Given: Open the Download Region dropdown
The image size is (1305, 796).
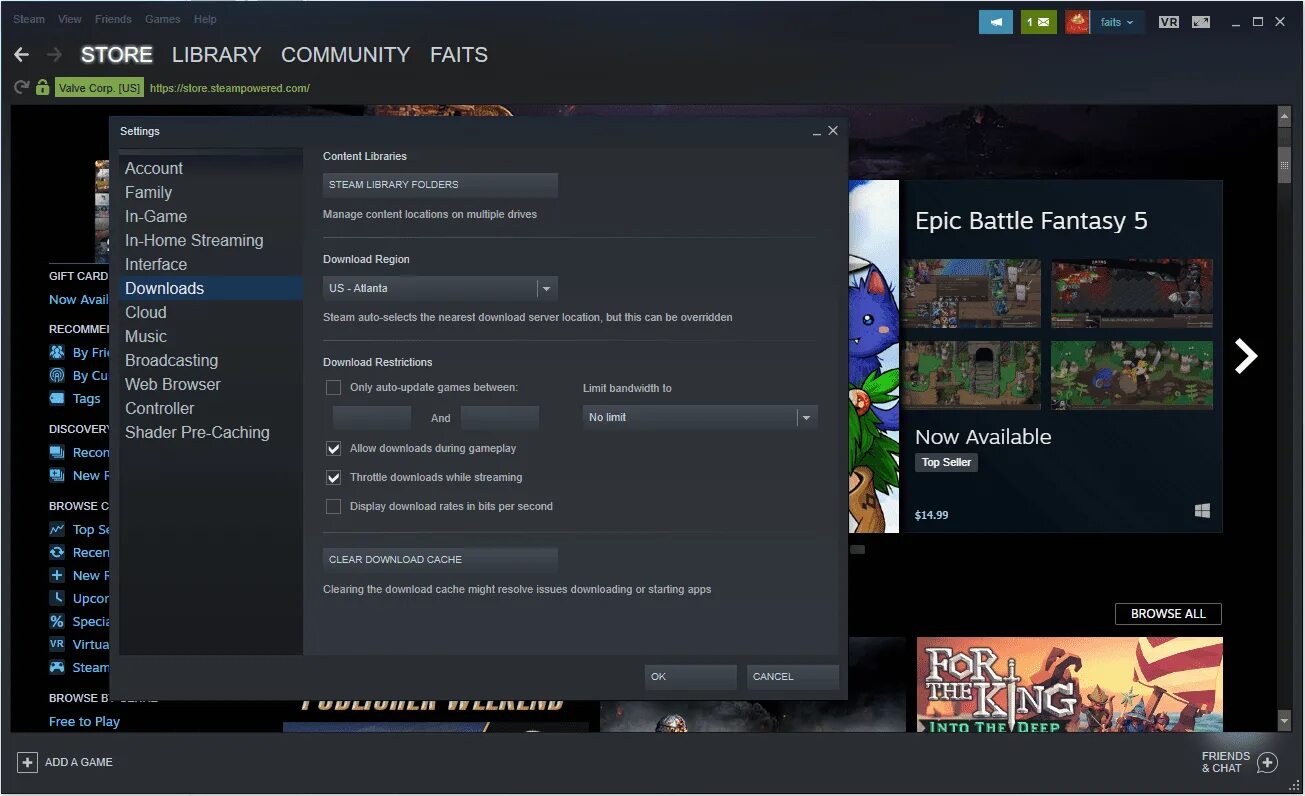Looking at the screenshot, I should tap(440, 288).
